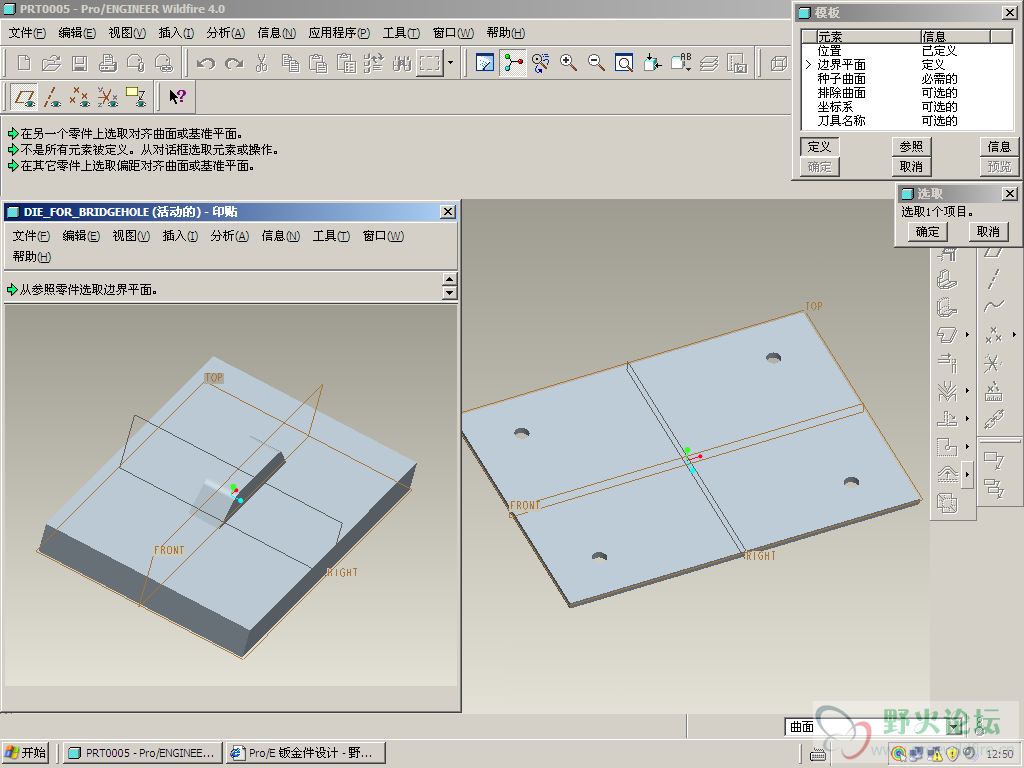Click 确定 in the 选取 dialog
The width and height of the screenshot is (1024, 768).
927,232
